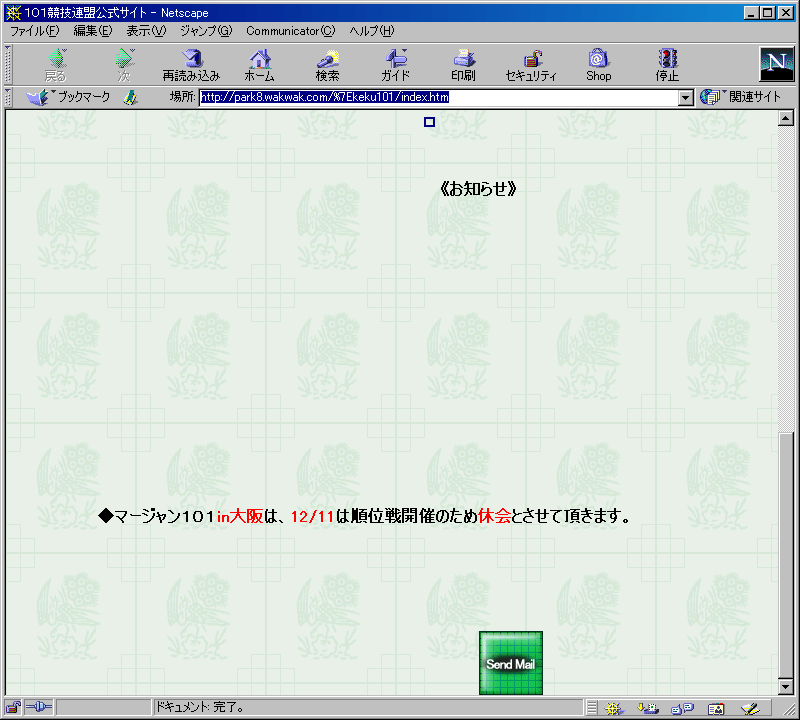Open the Newsgroups component bar icon
Image resolution: width=800 pixels, height=720 pixels.
[682, 708]
